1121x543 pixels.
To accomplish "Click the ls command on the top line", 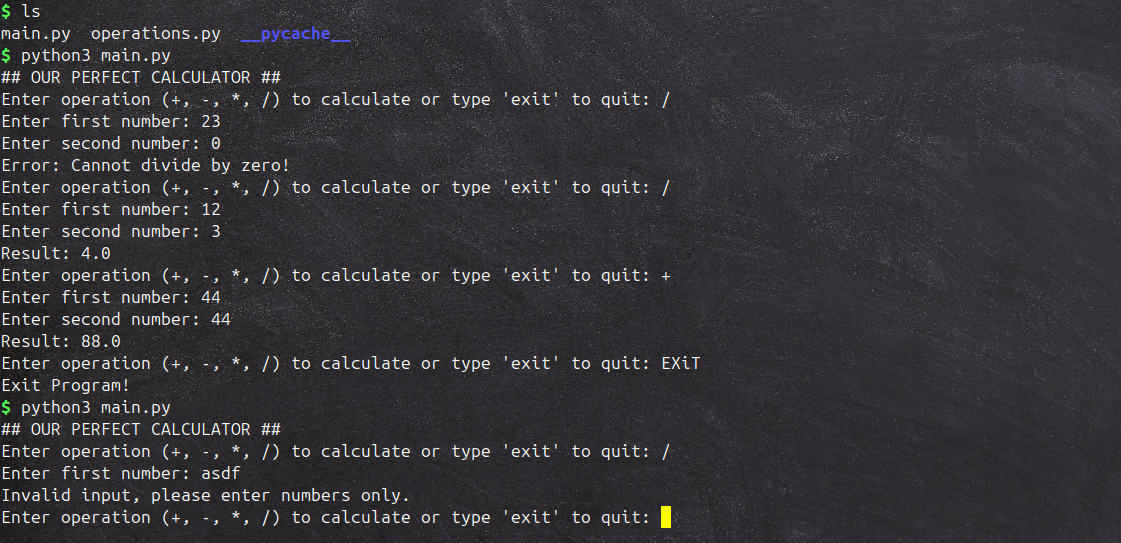I will click(31, 11).
